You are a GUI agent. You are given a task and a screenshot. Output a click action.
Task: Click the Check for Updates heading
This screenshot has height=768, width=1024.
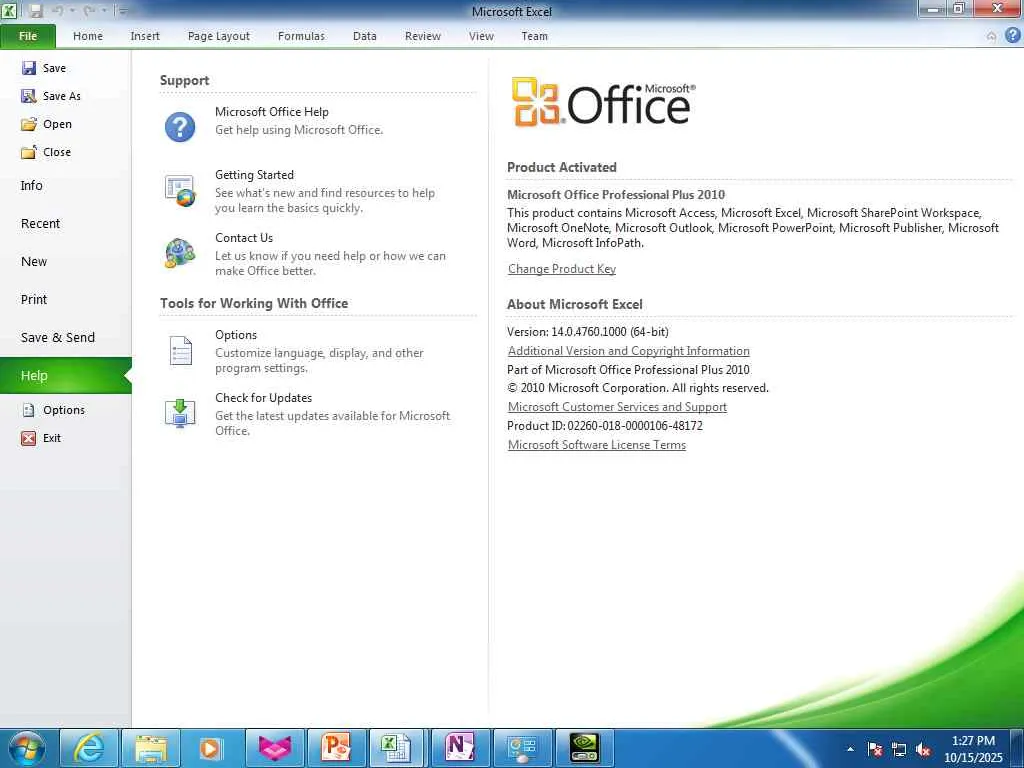coord(263,398)
